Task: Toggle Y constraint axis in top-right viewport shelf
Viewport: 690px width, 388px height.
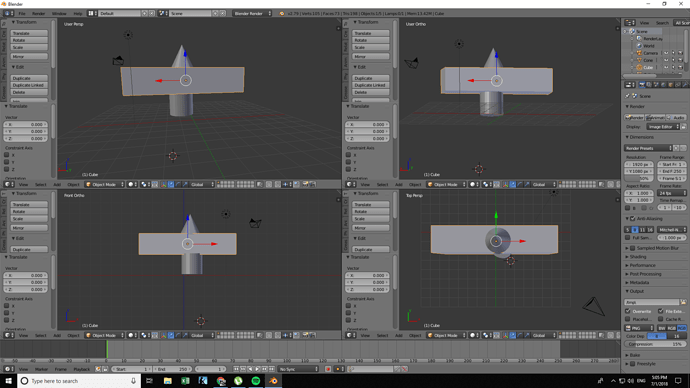Action: coord(349,162)
